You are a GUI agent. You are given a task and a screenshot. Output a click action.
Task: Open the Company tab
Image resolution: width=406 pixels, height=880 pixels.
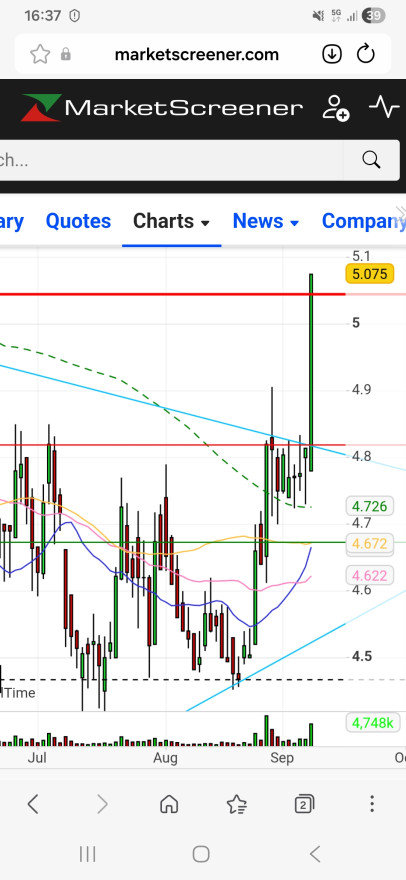pos(363,221)
